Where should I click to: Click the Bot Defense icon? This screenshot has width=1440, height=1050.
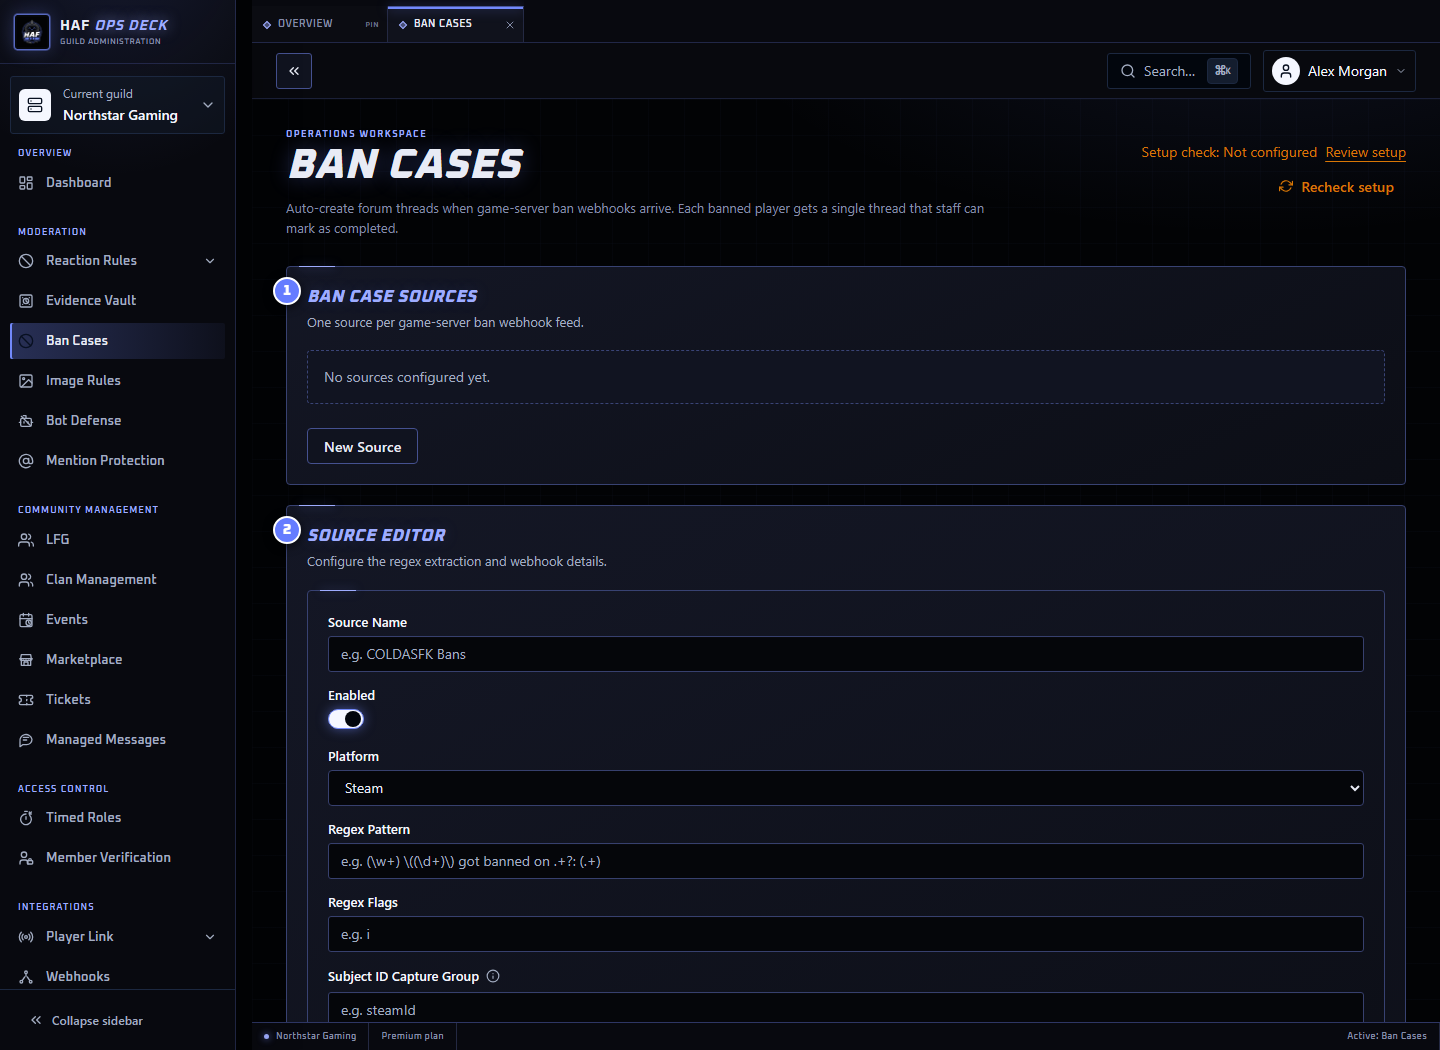pyautogui.click(x=26, y=421)
